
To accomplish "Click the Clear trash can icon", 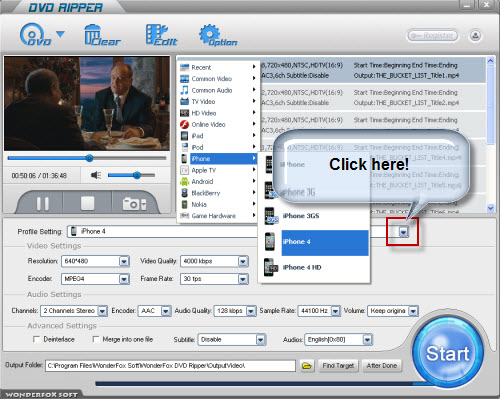I will tap(102, 35).
